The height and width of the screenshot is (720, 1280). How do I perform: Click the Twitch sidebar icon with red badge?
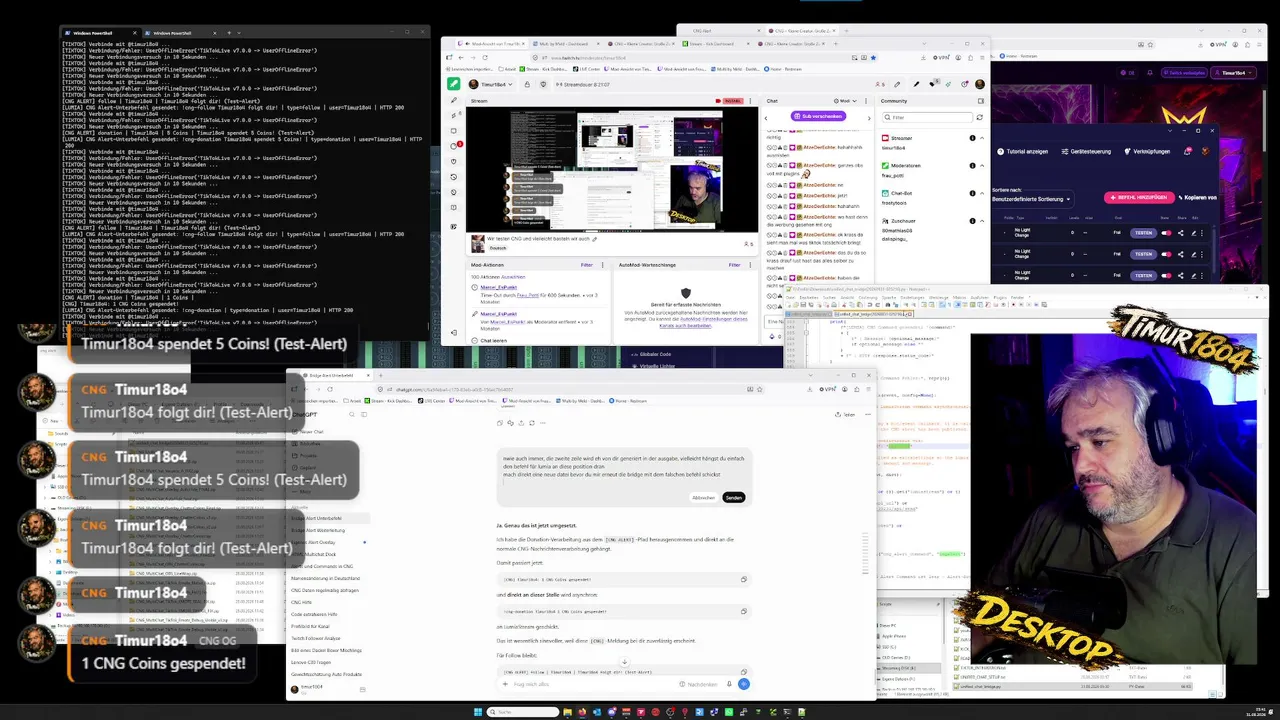click(x=455, y=146)
